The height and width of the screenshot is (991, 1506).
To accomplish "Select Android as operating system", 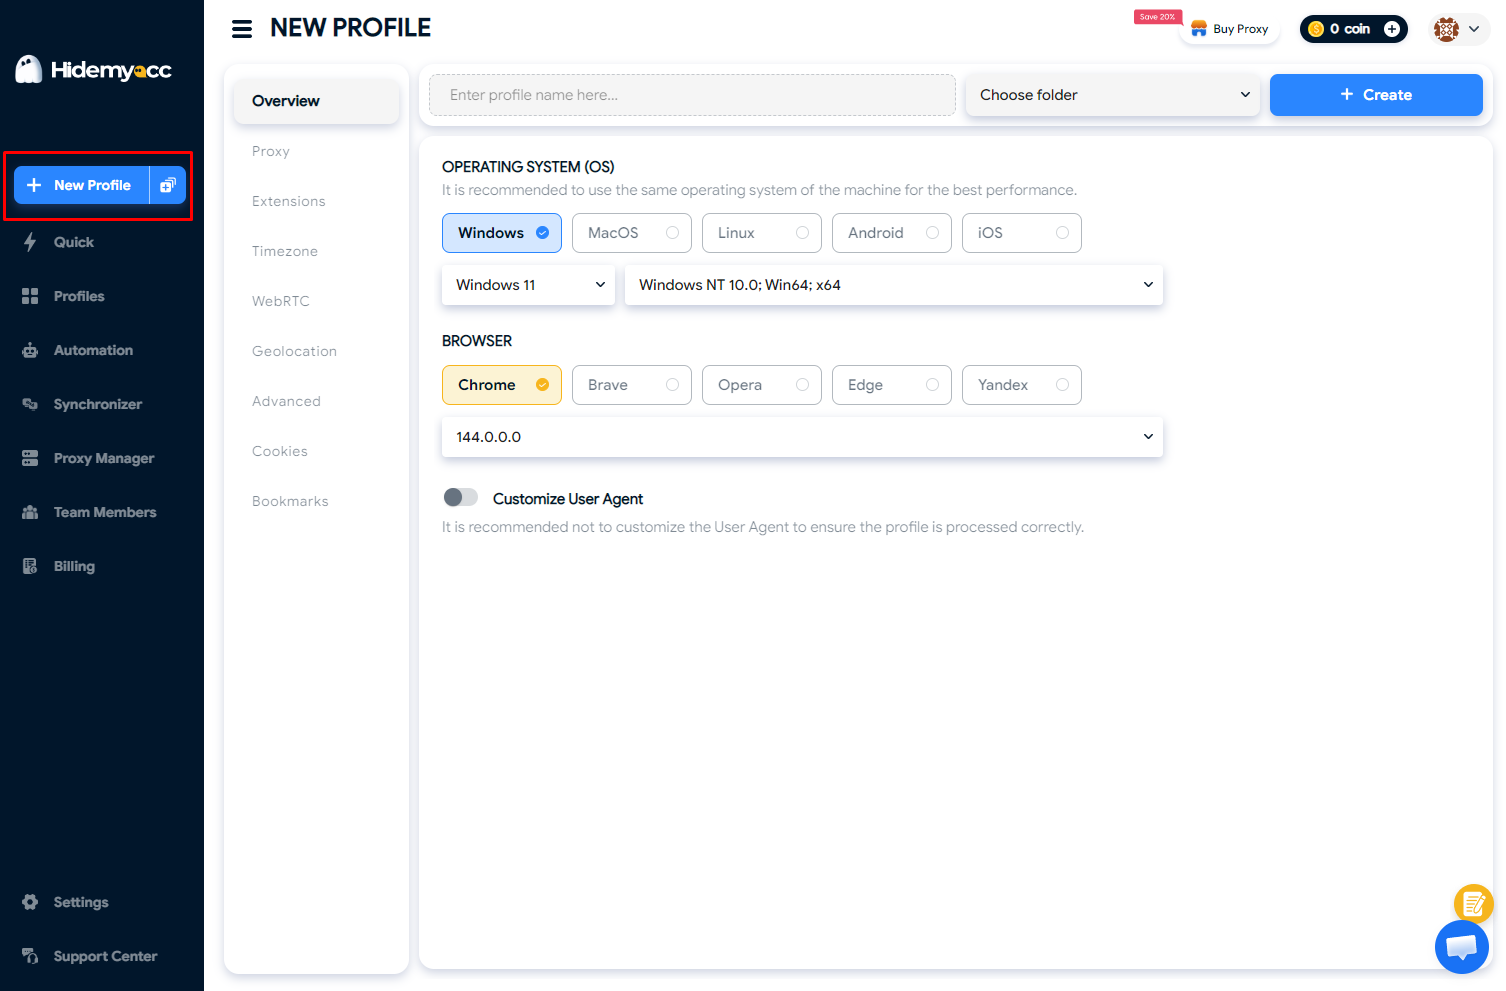I will click(891, 233).
